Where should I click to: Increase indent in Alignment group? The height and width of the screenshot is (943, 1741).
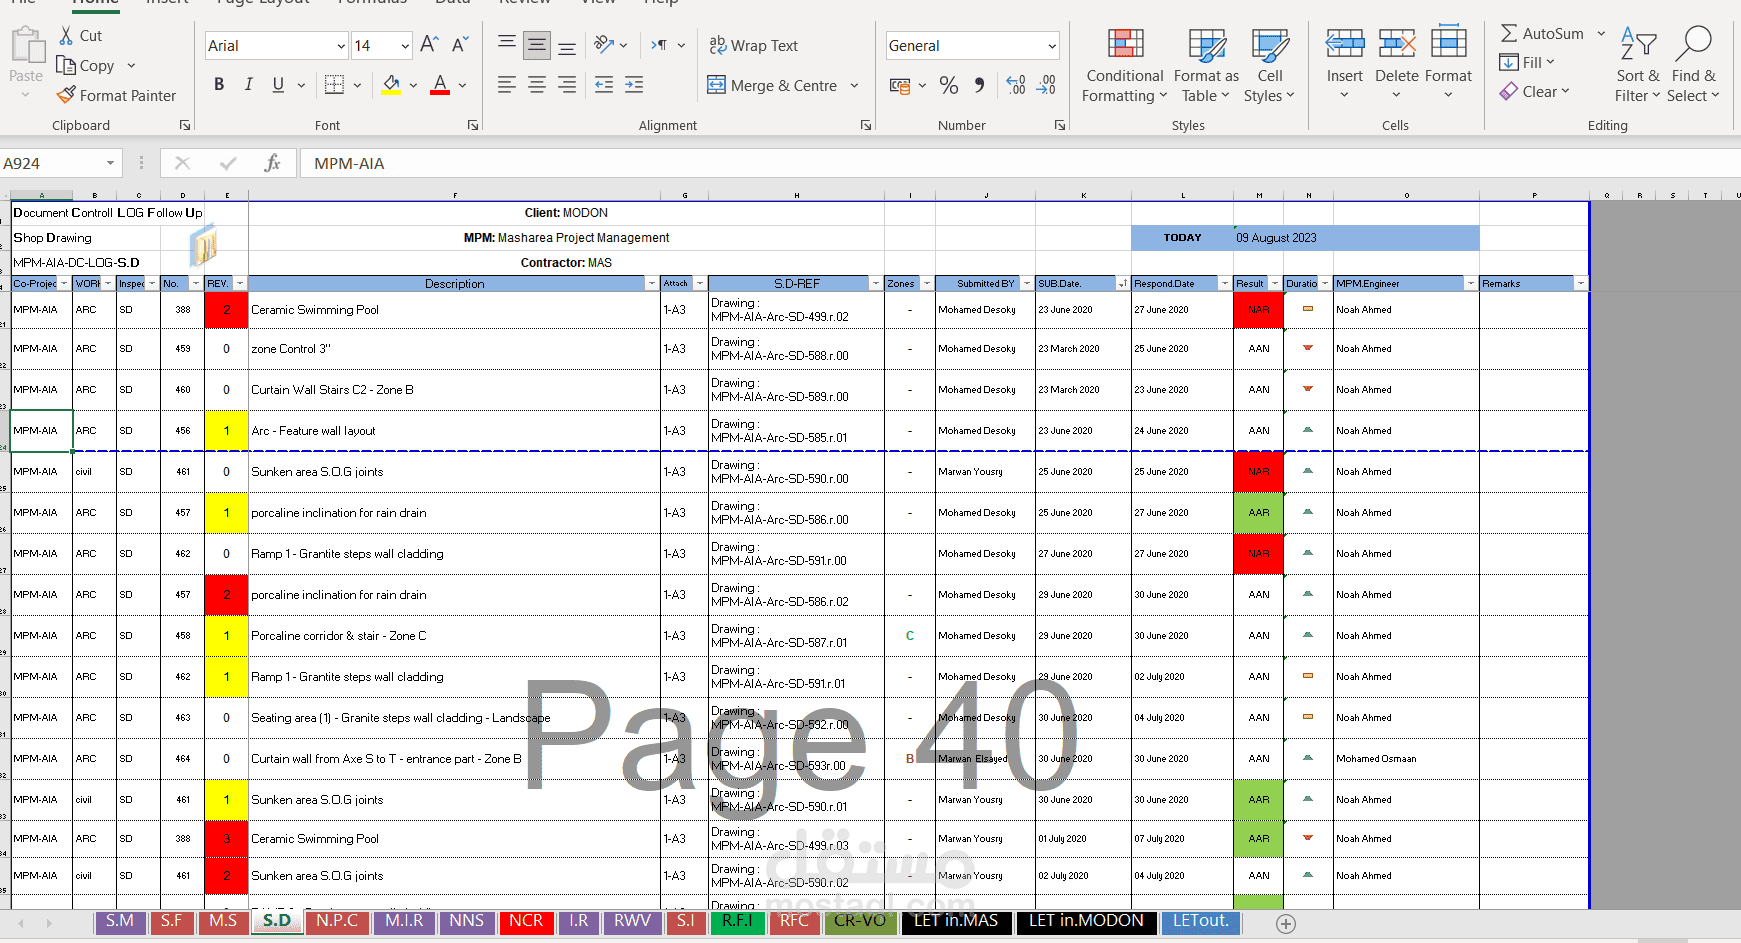tap(634, 85)
